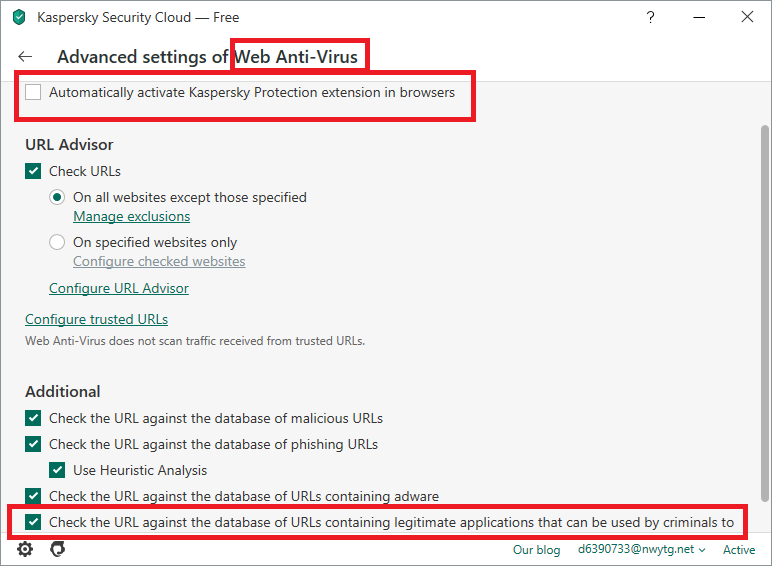Image resolution: width=772 pixels, height=566 pixels.
Task: Toggle legitimate applications URL database check
Action: coord(34,522)
